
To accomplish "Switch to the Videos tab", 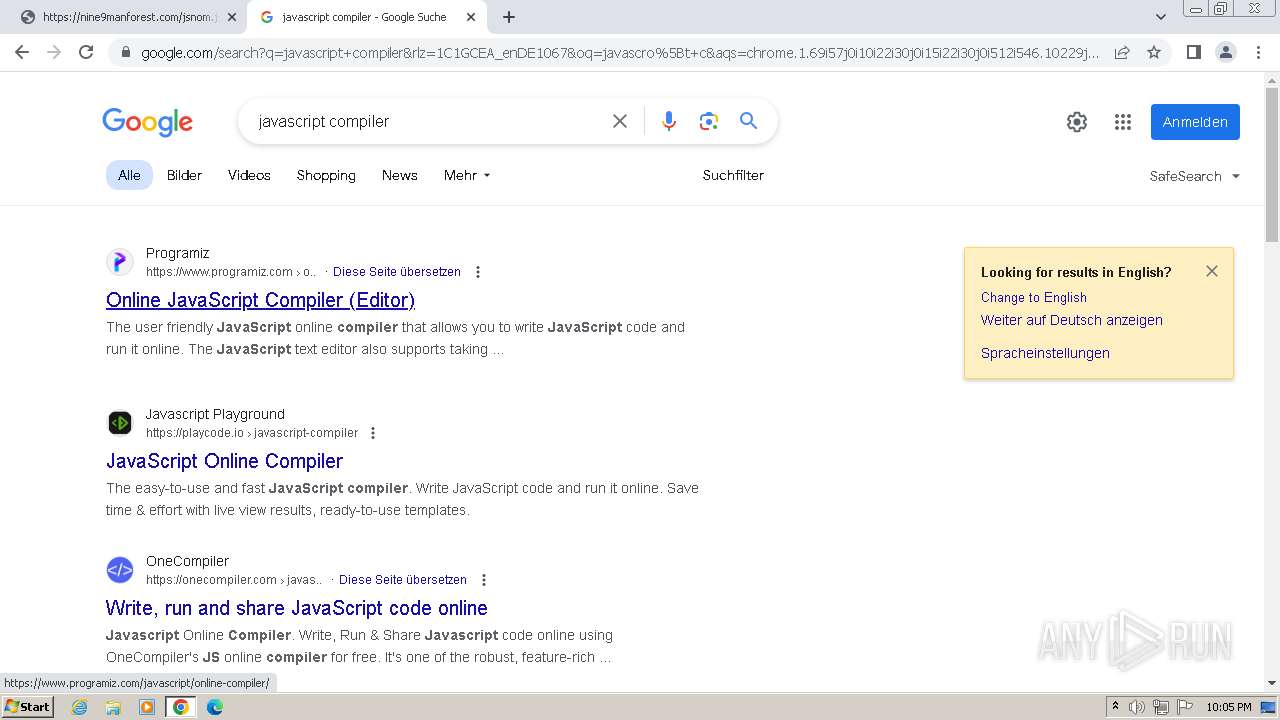I will click(x=249, y=175).
